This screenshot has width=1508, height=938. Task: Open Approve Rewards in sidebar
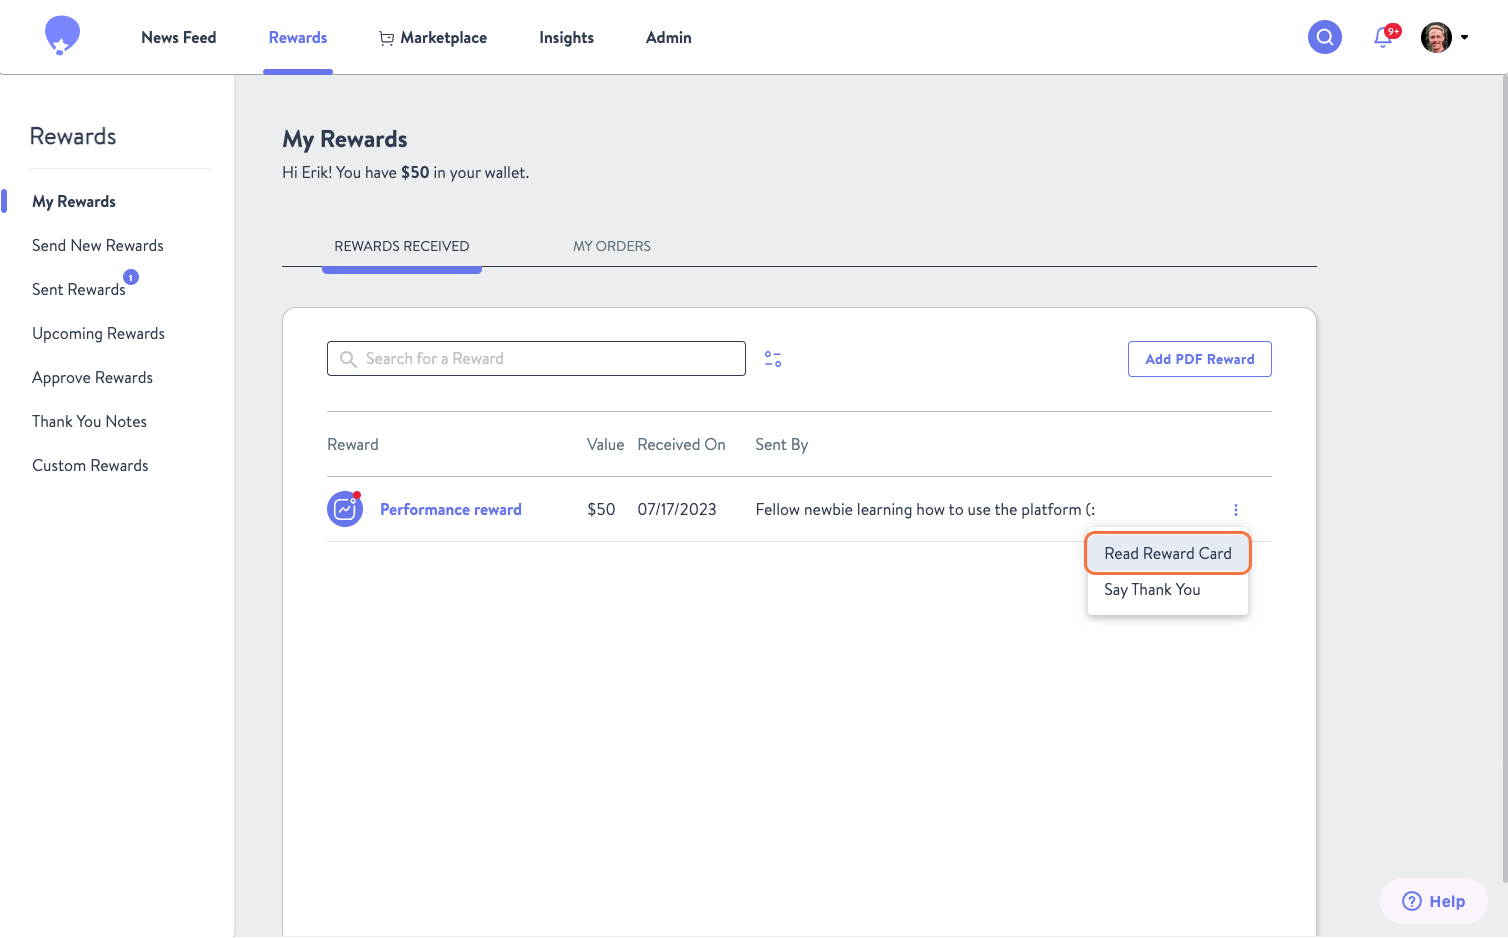point(92,378)
